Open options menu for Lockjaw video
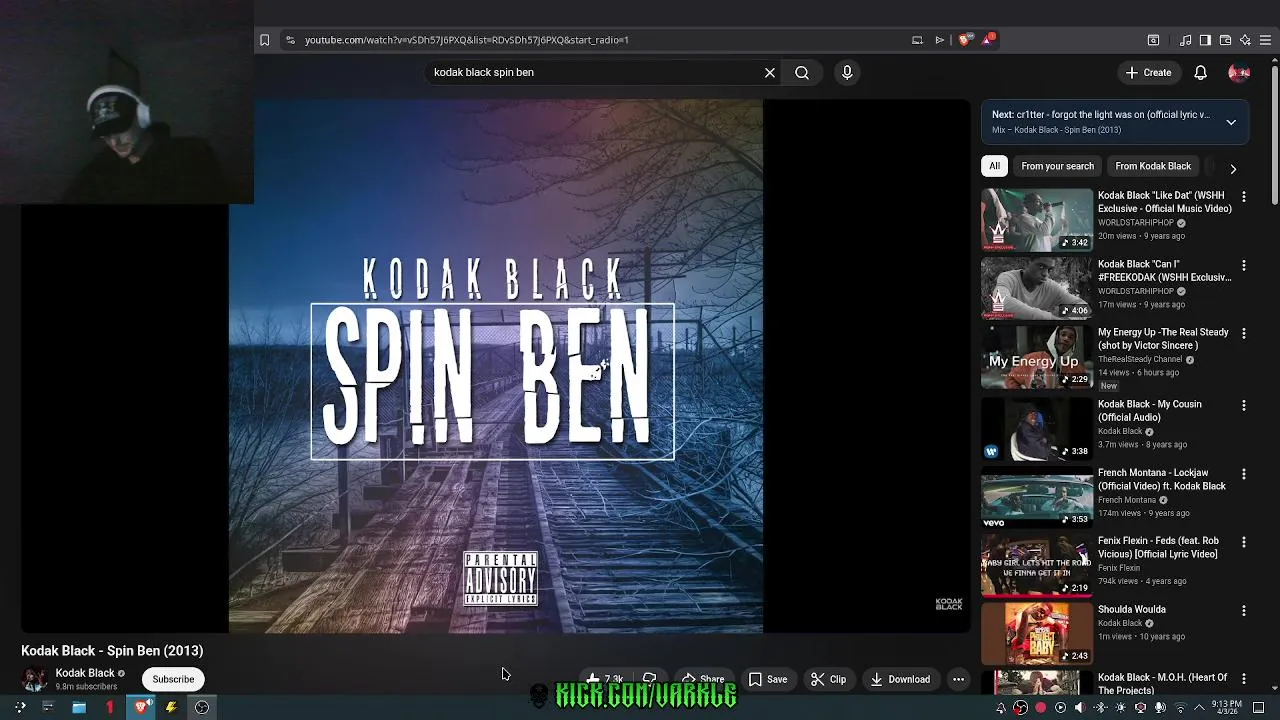1280x720 pixels. (x=1244, y=474)
